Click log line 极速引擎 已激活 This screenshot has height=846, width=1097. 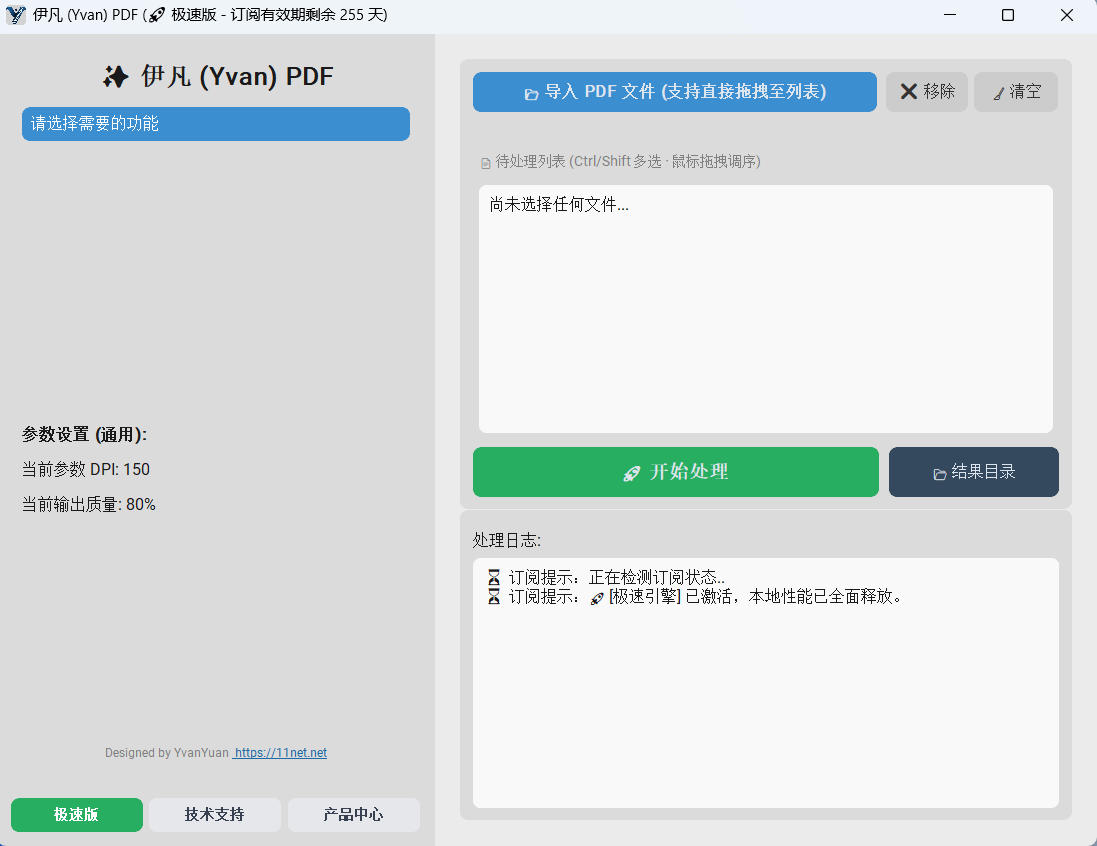click(696, 596)
